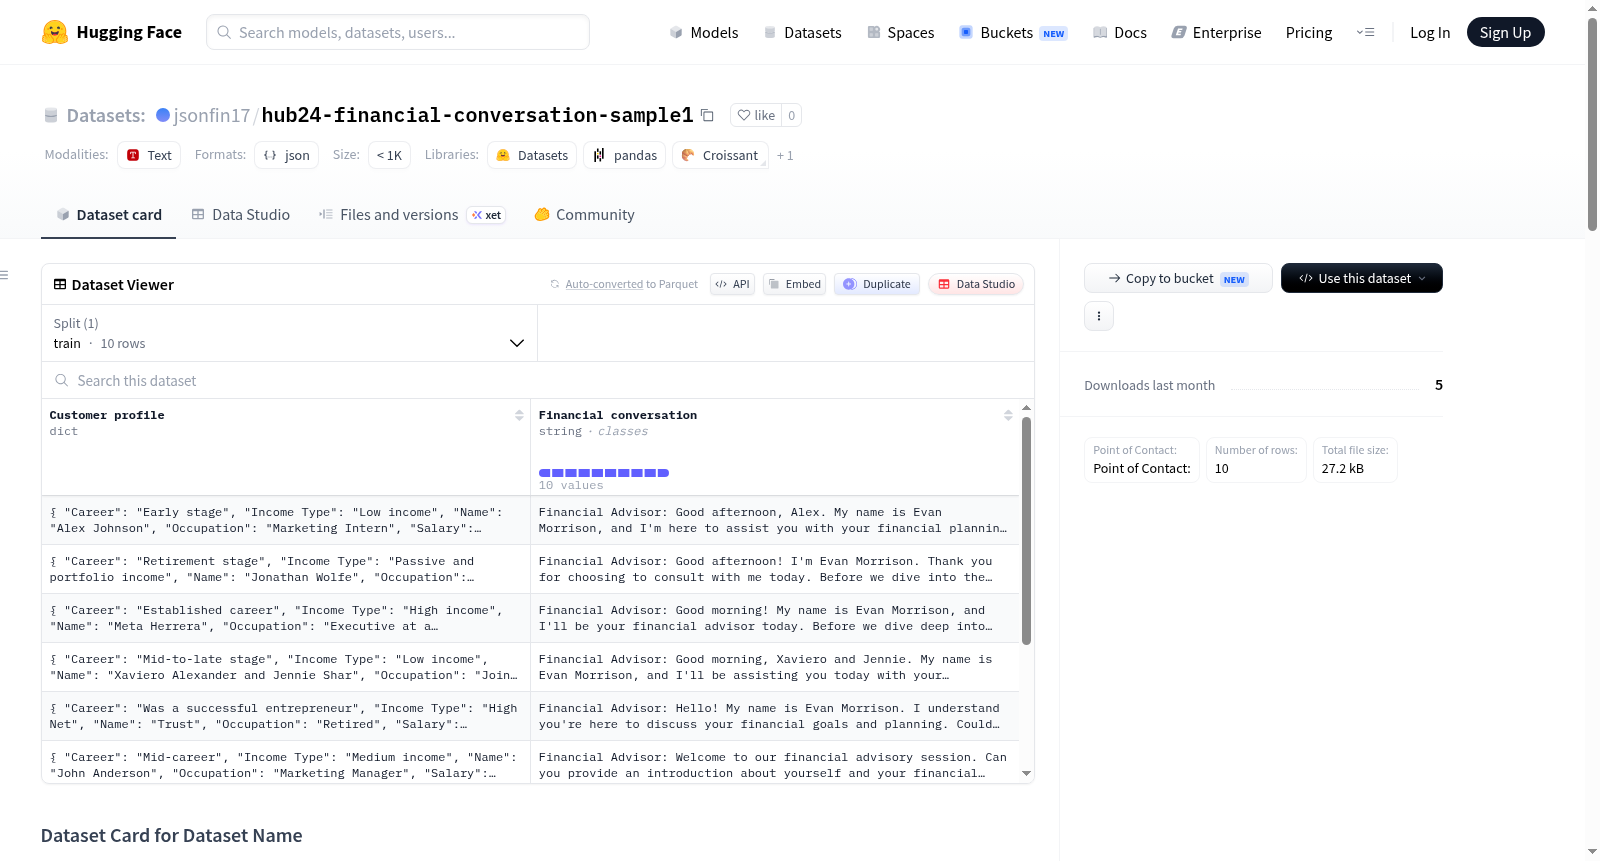Sort by the Customer profile column
The width and height of the screenshot is (1600, 861).
pos(519,415)
